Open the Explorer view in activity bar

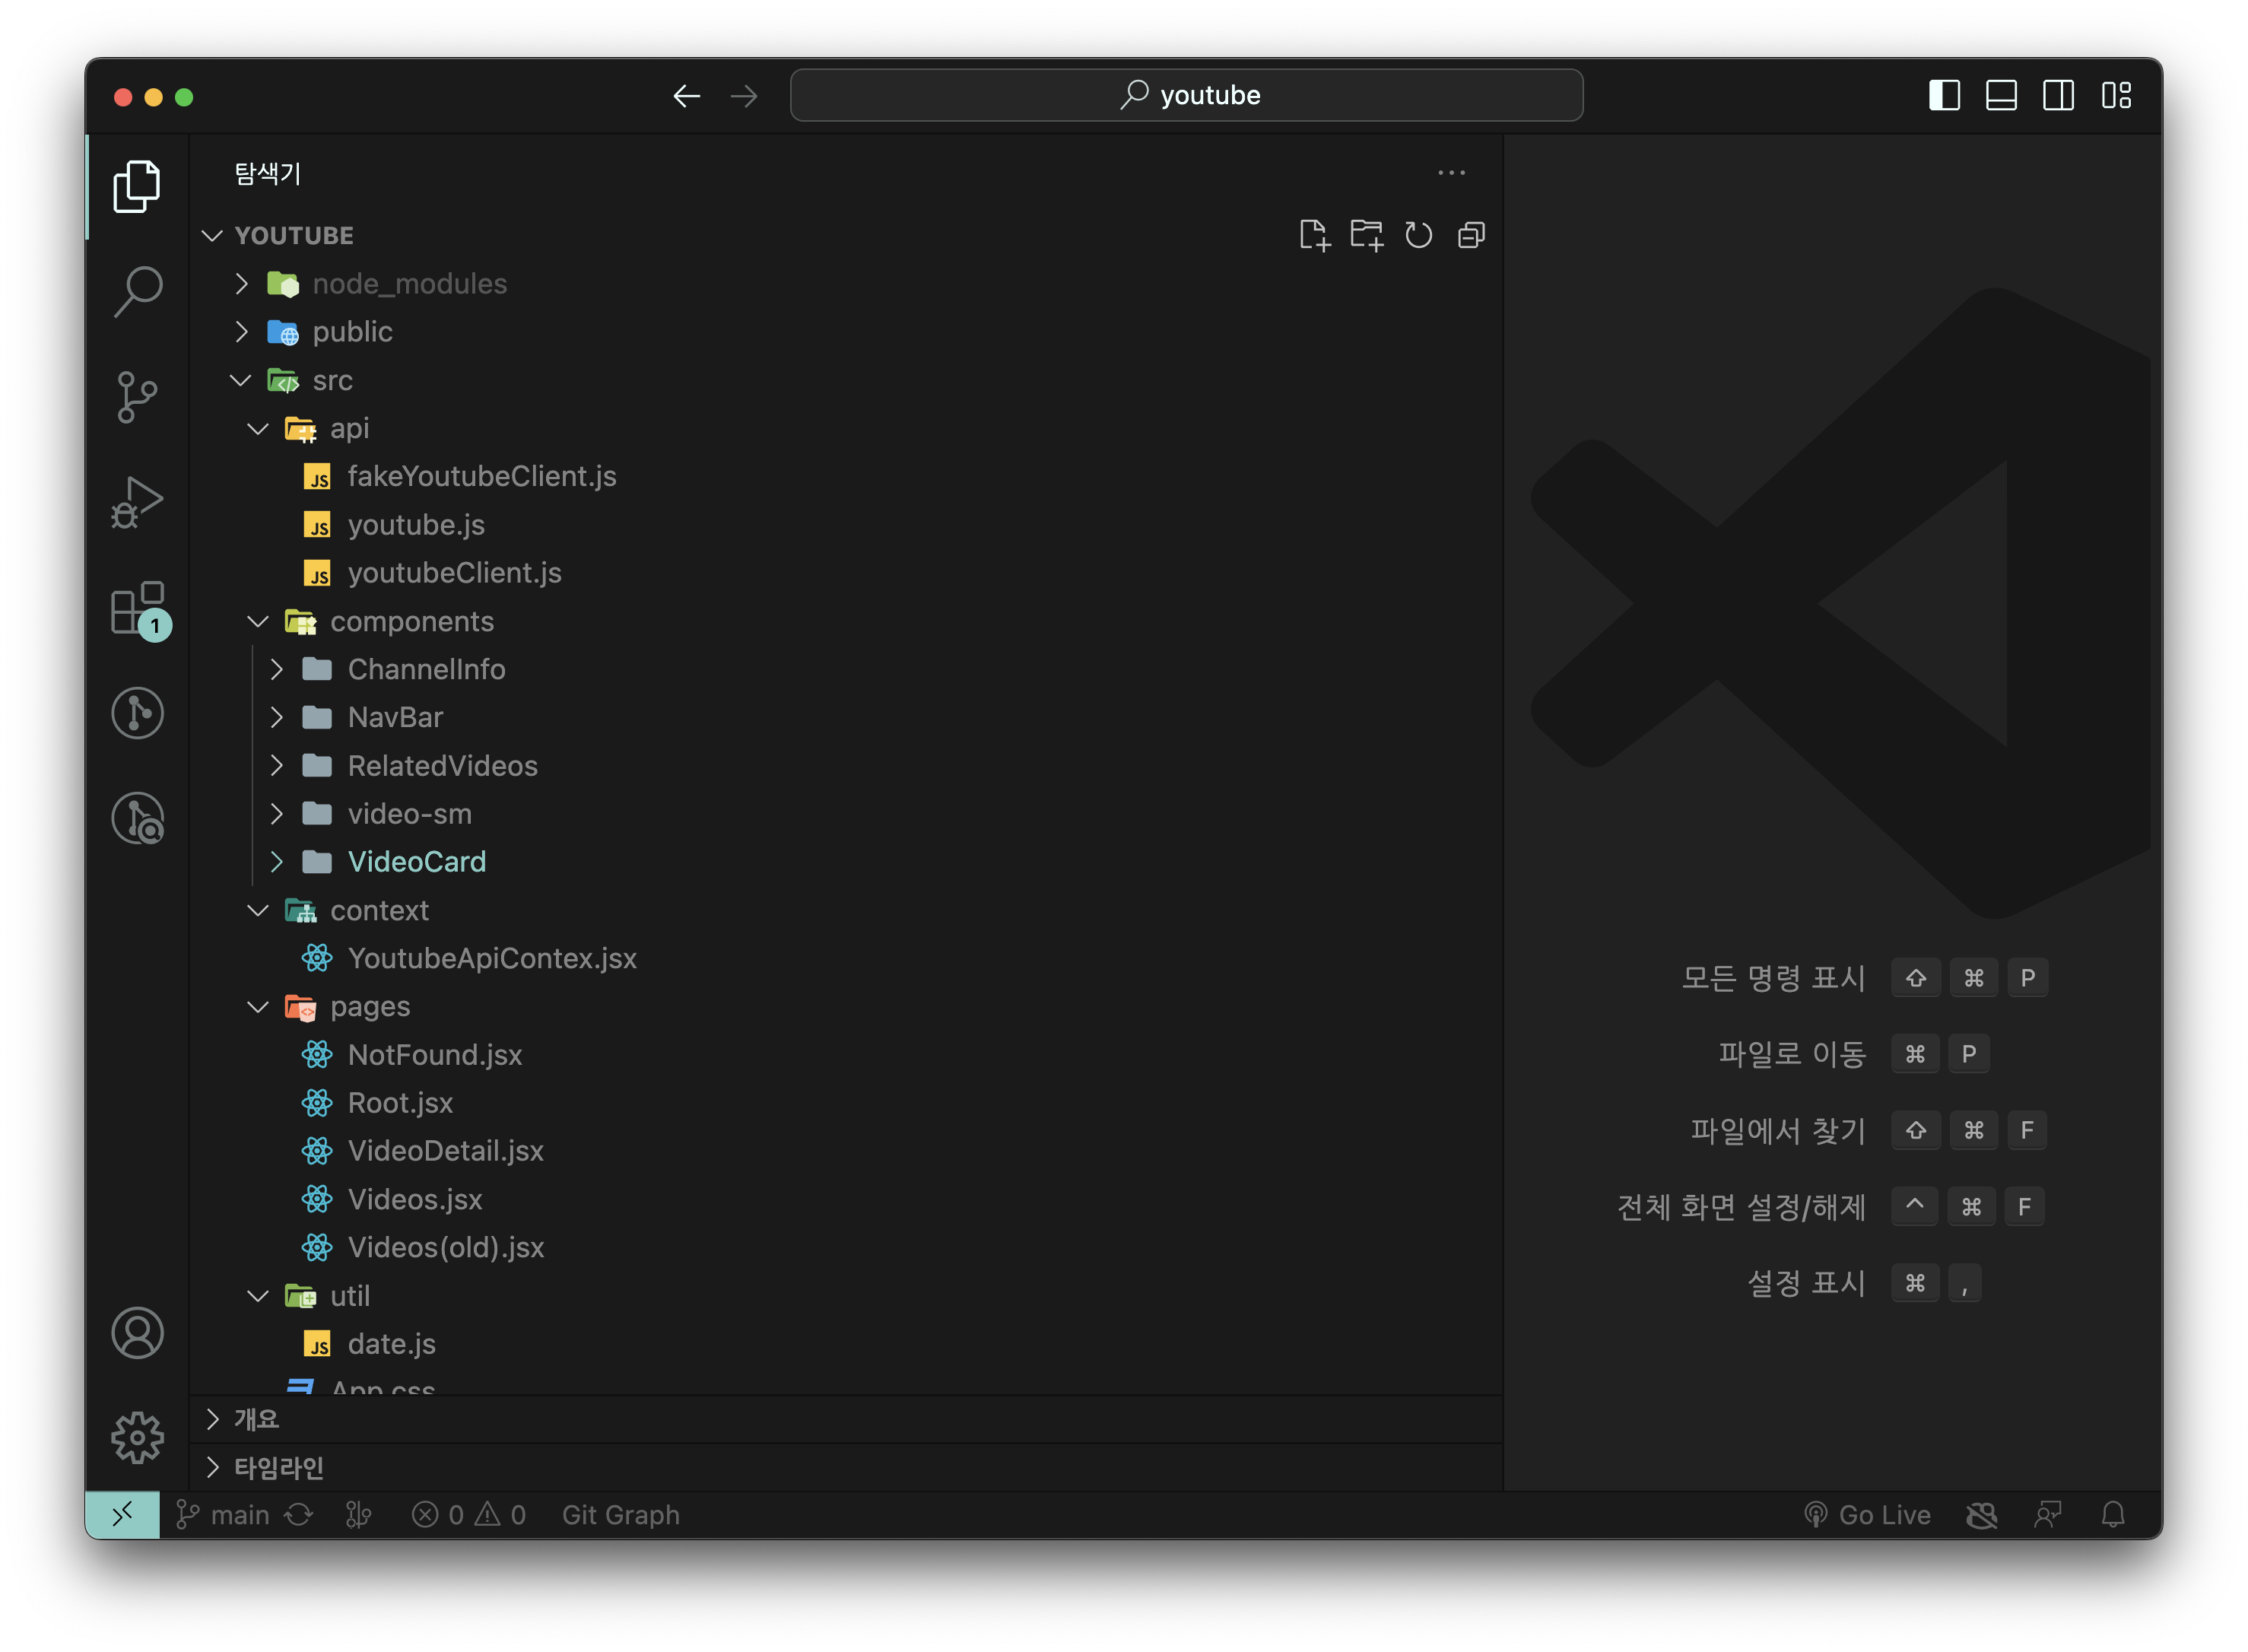click(x=137, y=186)
